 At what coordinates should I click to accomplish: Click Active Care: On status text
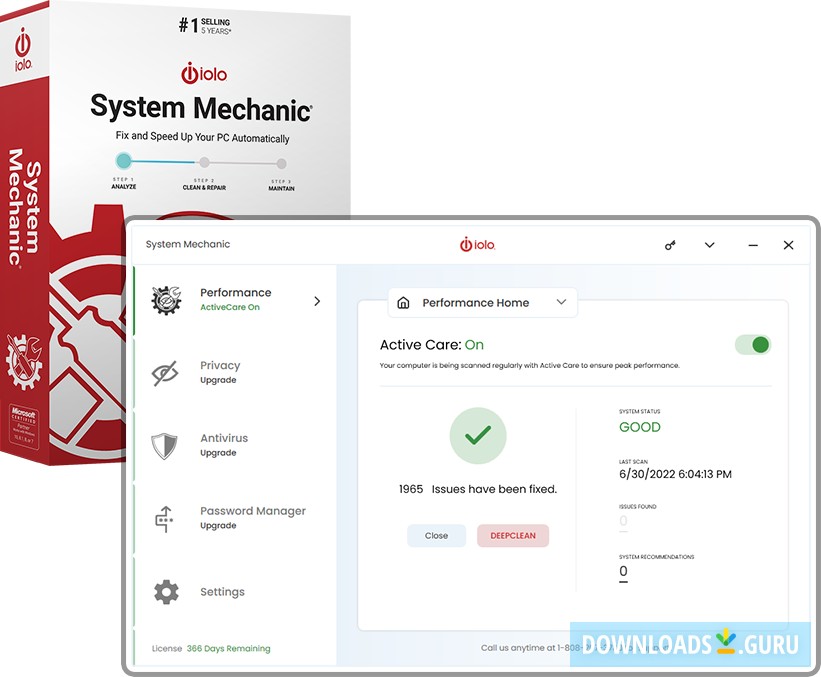pos(432,344)
